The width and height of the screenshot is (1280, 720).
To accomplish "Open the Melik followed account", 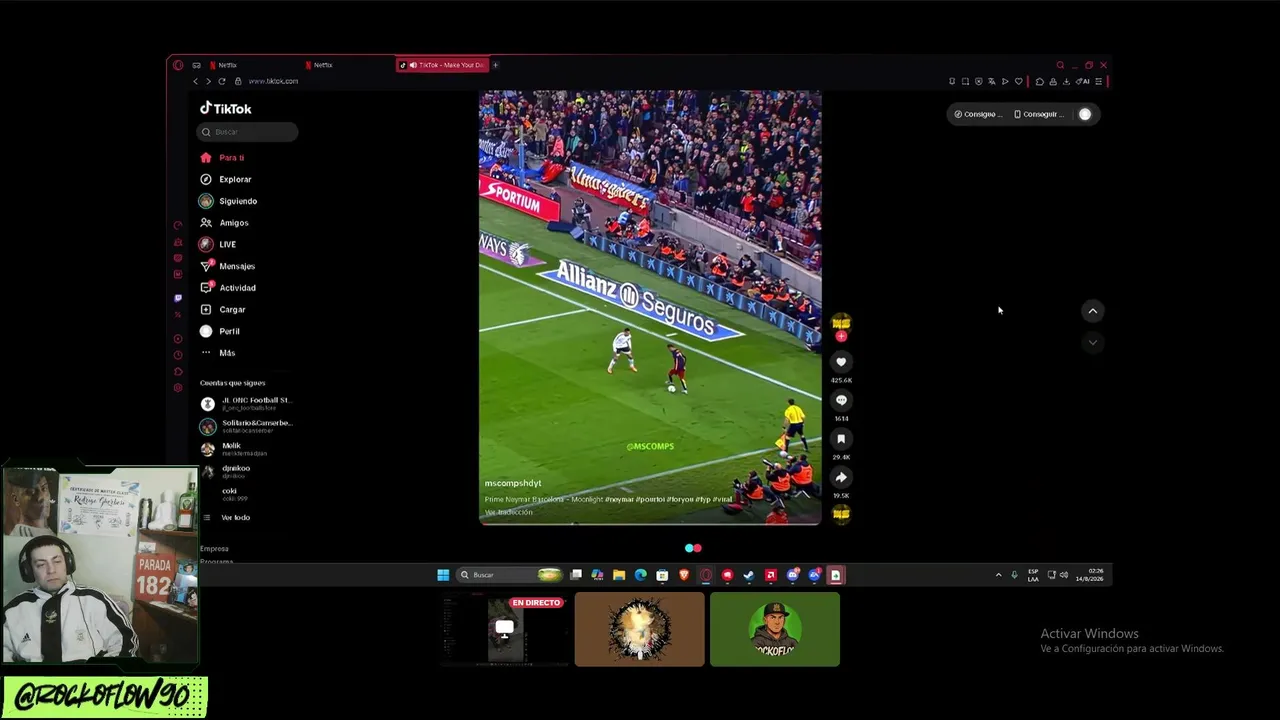I will coord(234,449).
